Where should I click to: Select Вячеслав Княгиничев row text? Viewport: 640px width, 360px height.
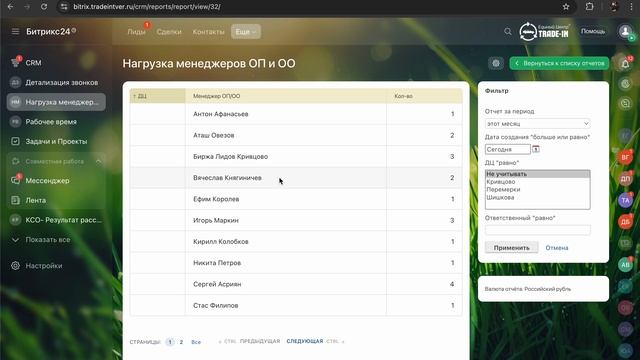point(227,178)
